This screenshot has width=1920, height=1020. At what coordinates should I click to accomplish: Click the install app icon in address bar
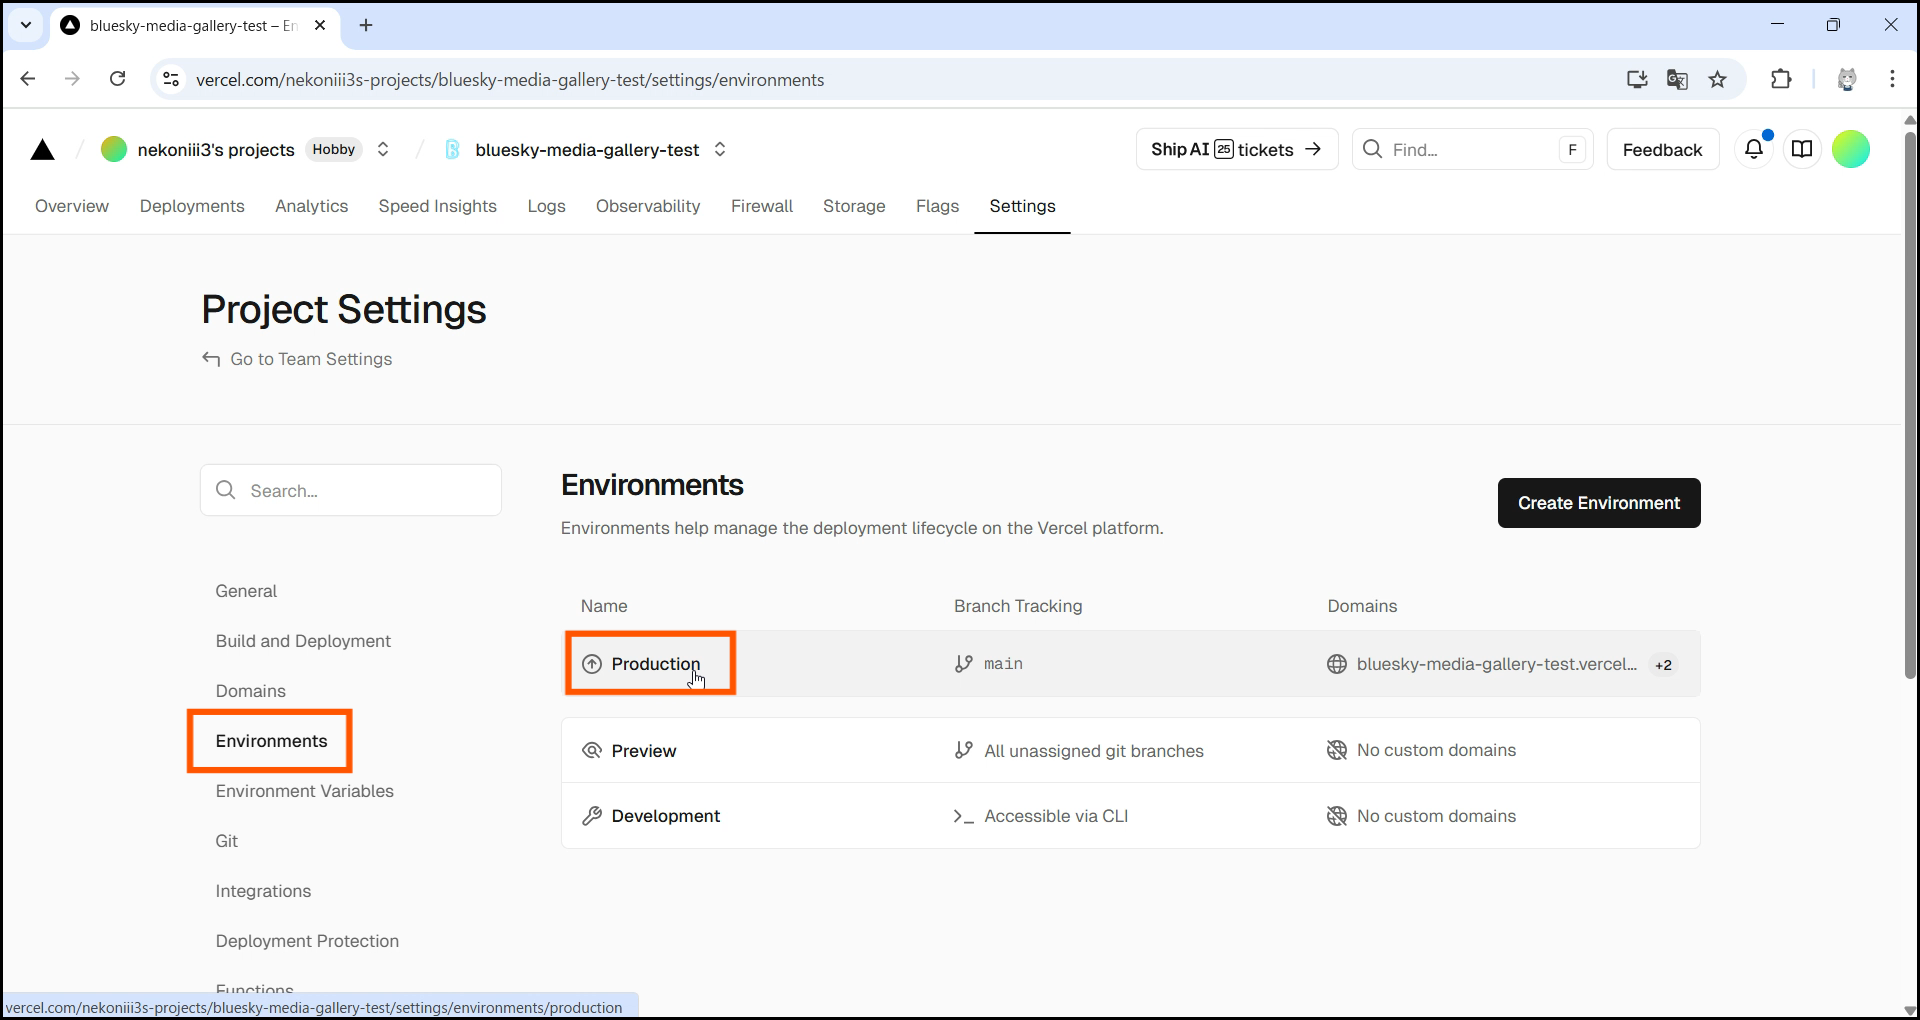[1637, 79]
